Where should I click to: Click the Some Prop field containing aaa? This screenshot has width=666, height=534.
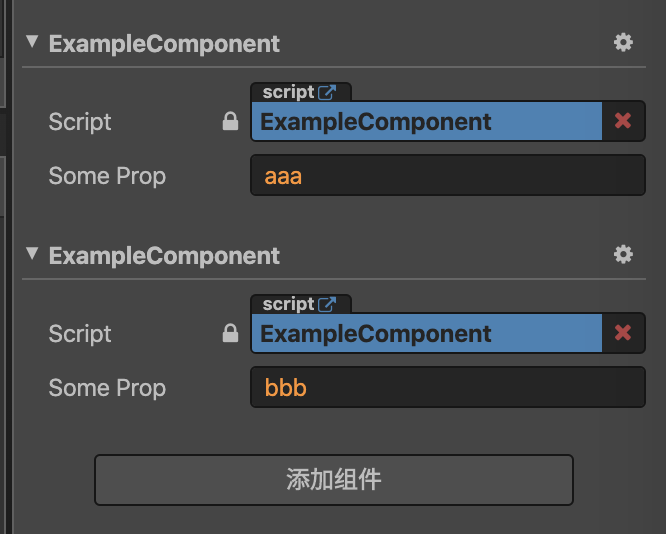coord(447,176)
